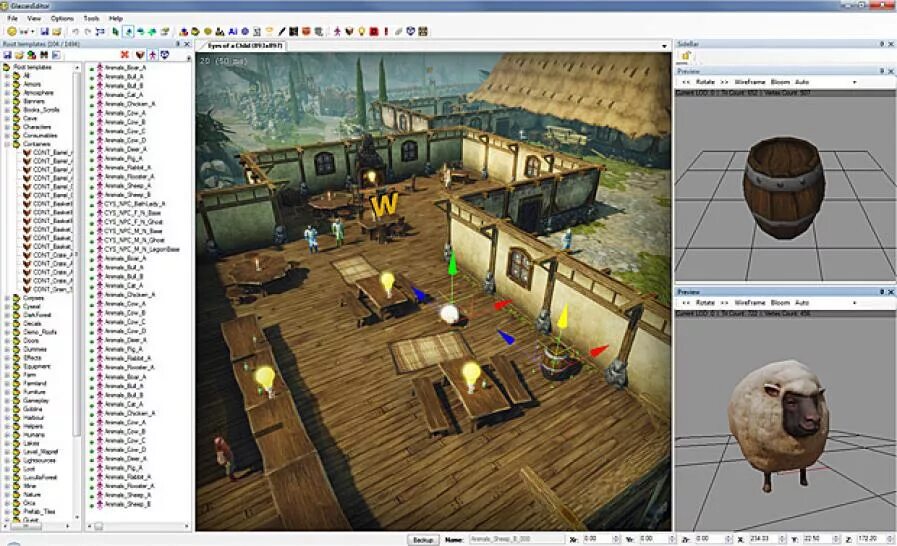Expand the Atmosphere tree folder
This screenshot has height=546, width=897.
click(x=7, y=93)
